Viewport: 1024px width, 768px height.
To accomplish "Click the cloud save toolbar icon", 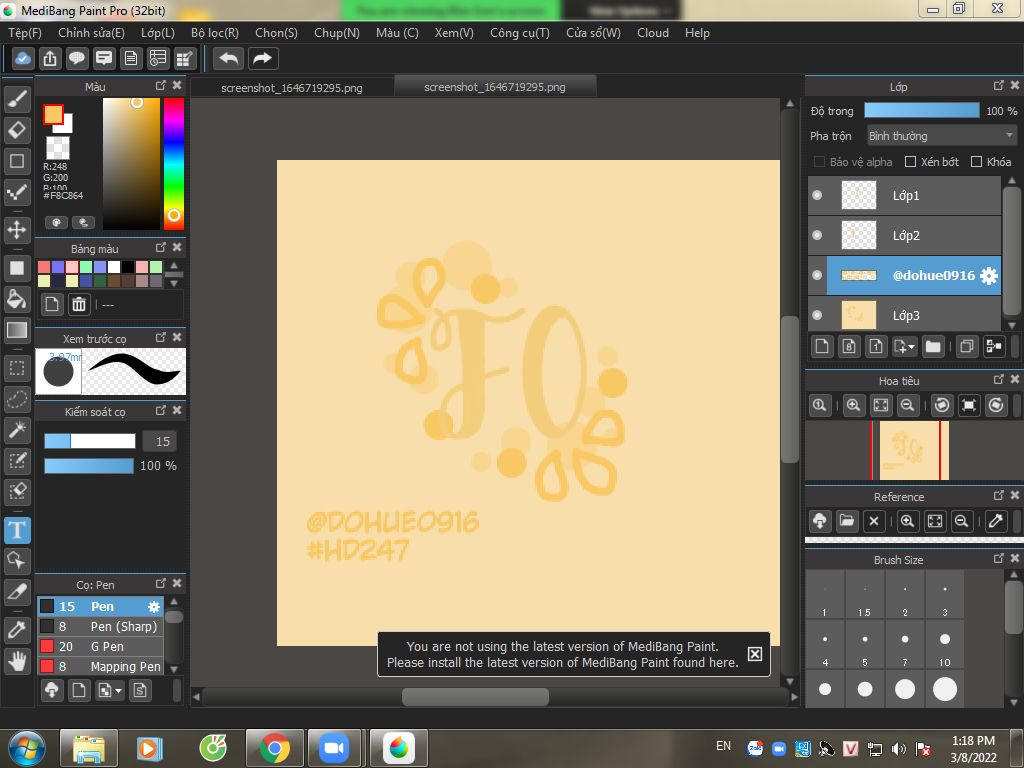I will tap(22, 59).
